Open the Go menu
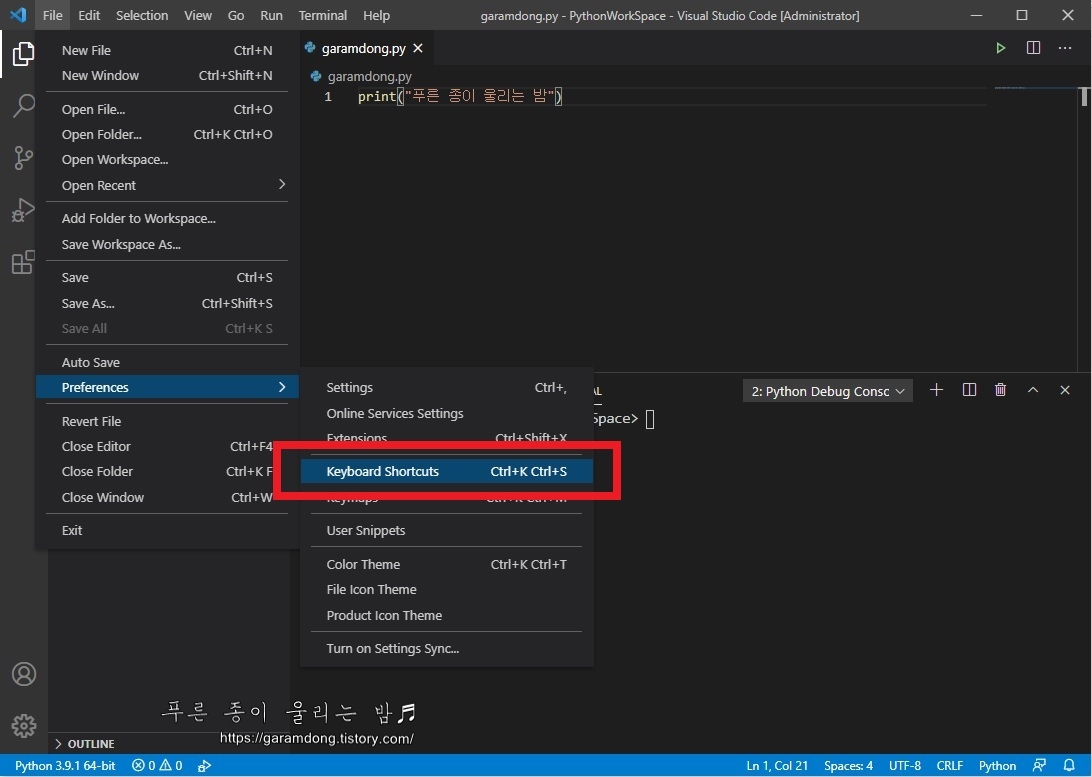 (236, 15)
